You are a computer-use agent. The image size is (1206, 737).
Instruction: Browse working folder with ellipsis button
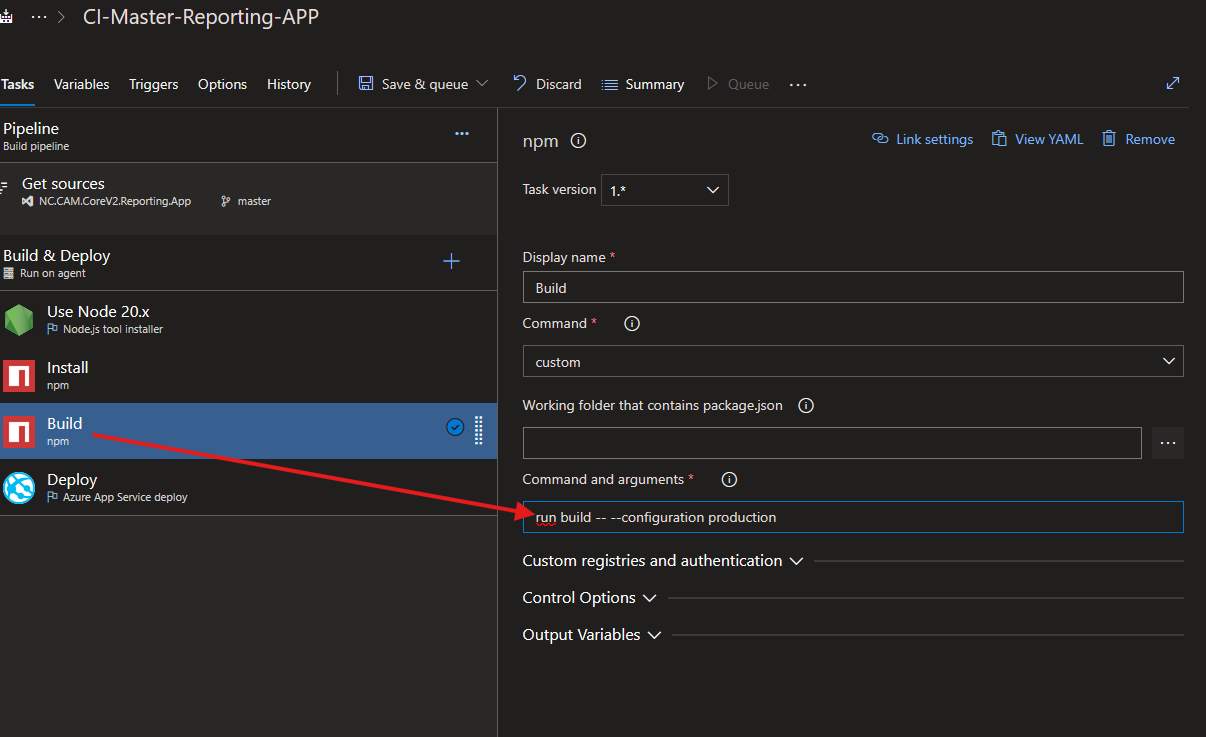1167,443
